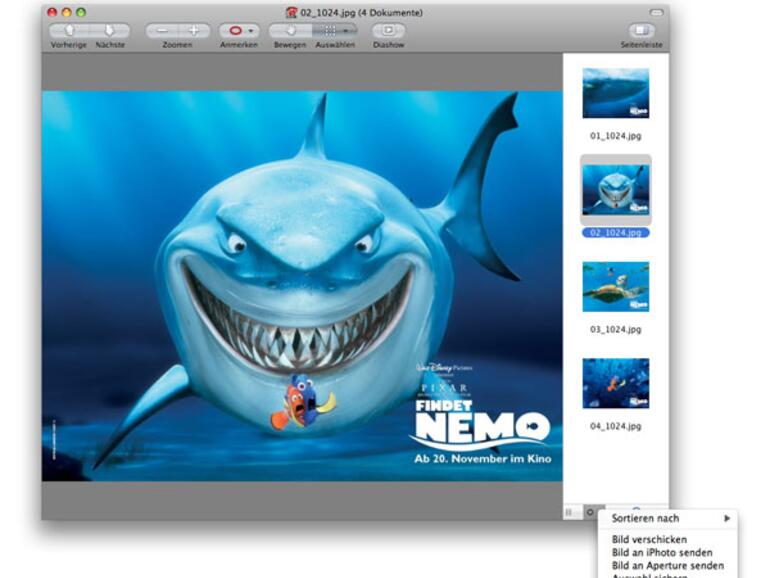The height and width of the screenshot is (578, 770).
Task: Click the highlighted label 02_1024.jpg
Action: [x=615, y=232]
